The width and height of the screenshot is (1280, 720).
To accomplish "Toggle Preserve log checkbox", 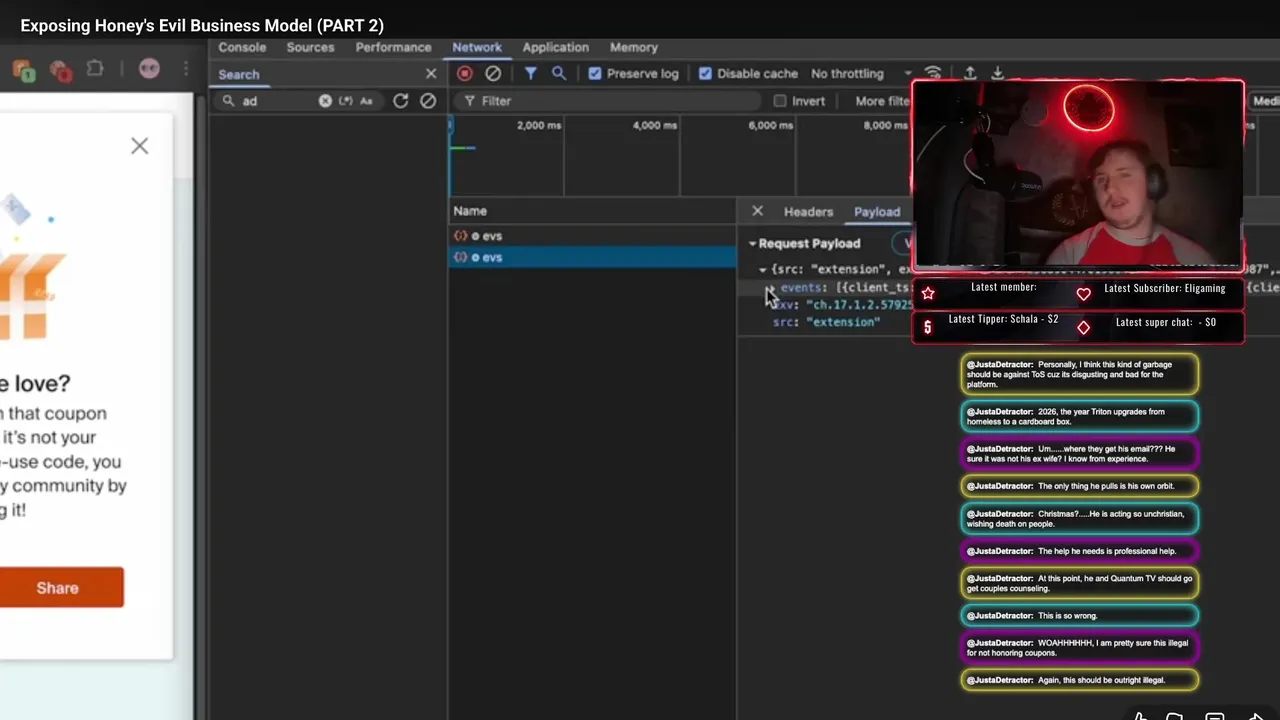I will tap(595, 73).
